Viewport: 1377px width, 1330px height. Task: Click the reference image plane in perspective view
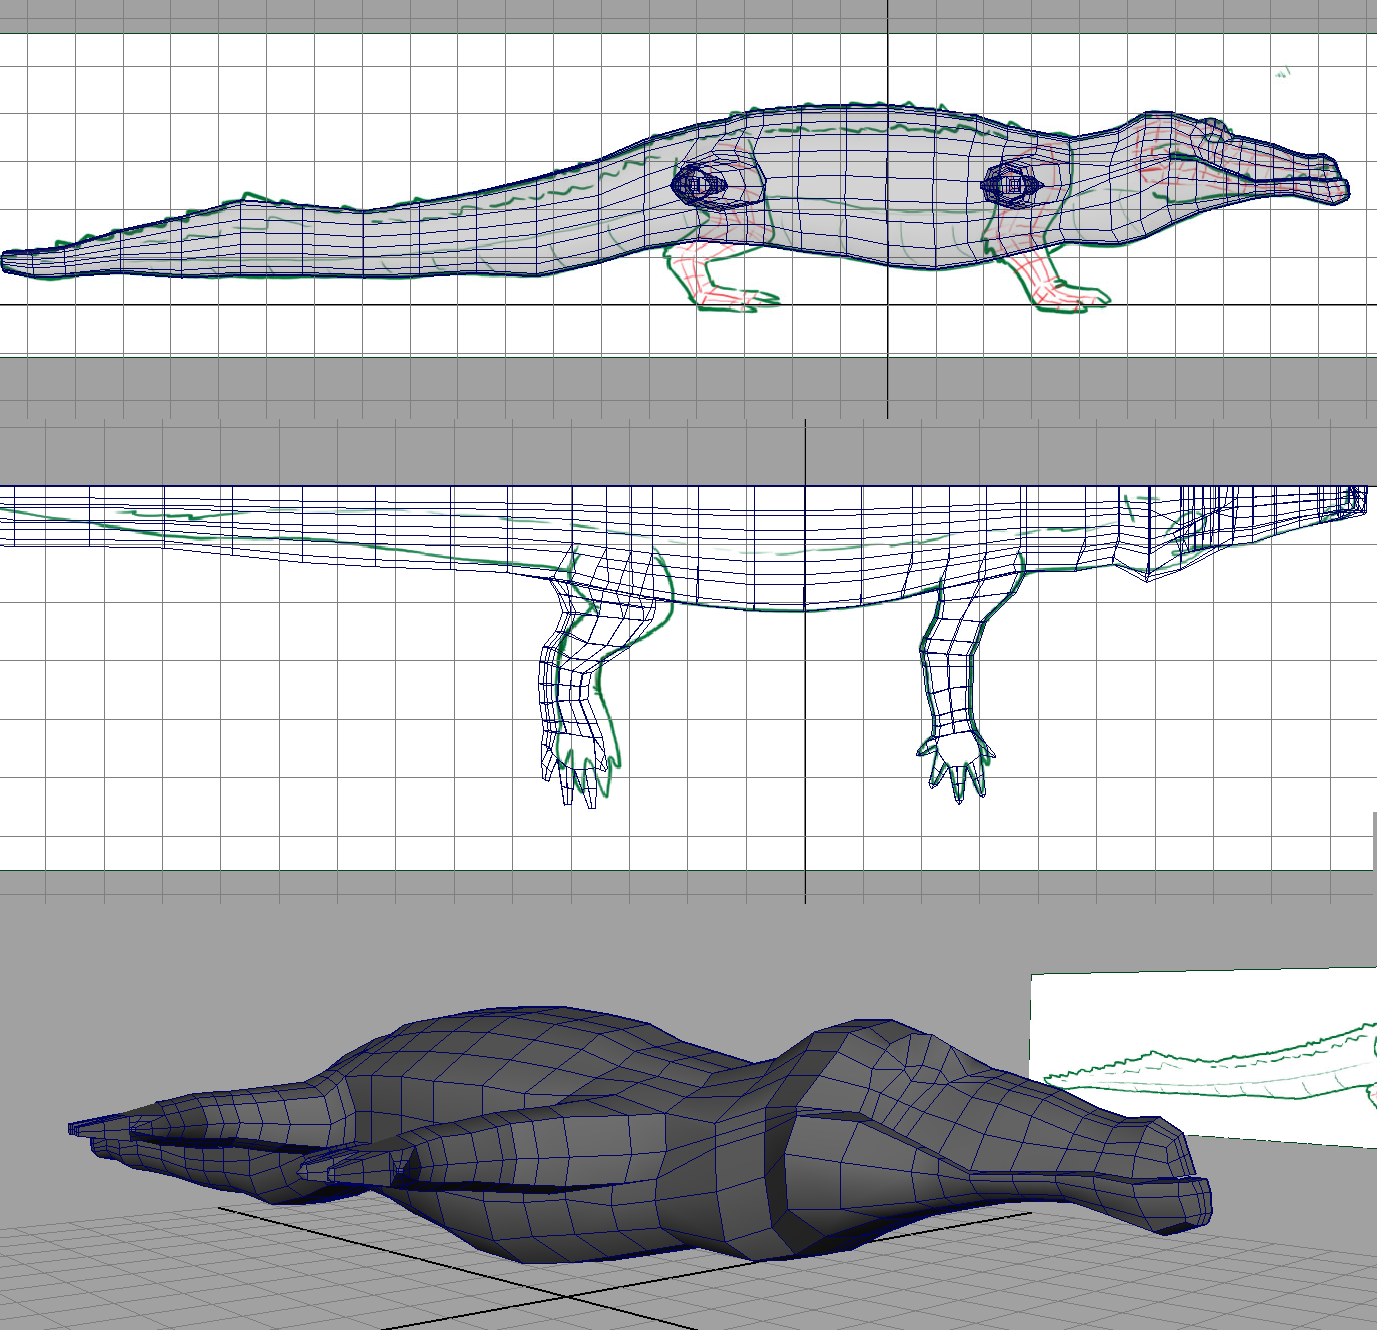pyautogui.click(x=1204, y=1056)
